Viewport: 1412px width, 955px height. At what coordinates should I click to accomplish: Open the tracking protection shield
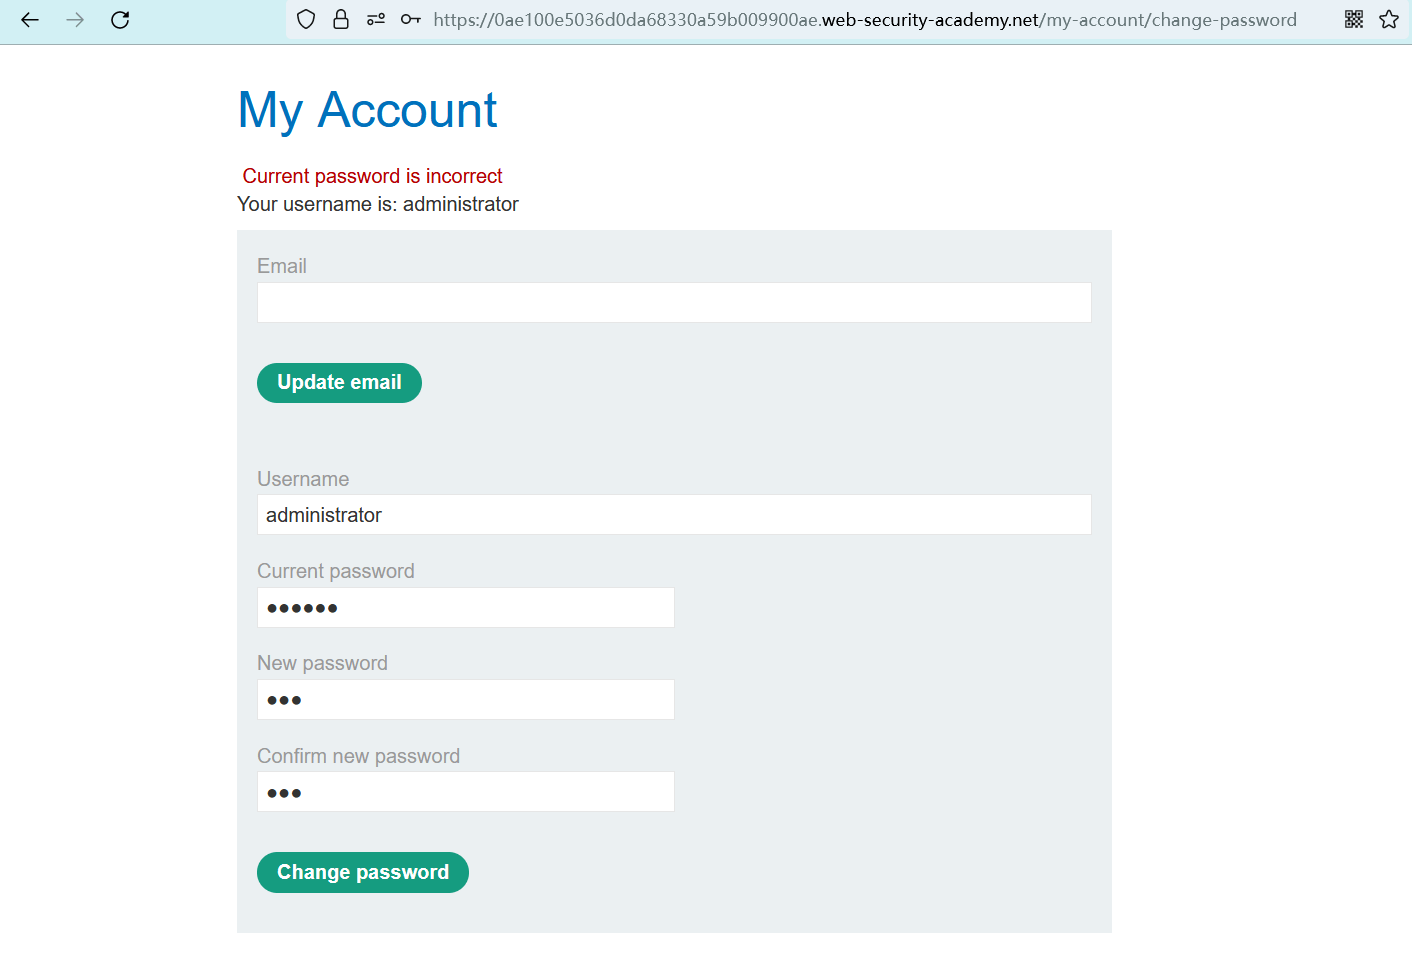pos(307,20)
